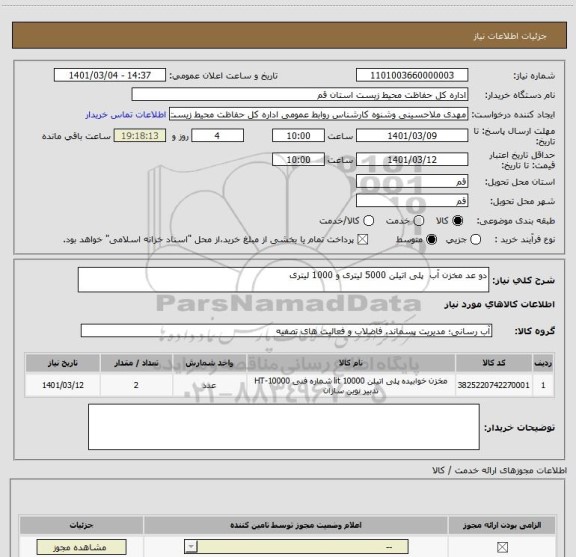This screenshot has width=576, height=557.
Task: Click the تعداد / مقدار column header
Action: (136, 363)
